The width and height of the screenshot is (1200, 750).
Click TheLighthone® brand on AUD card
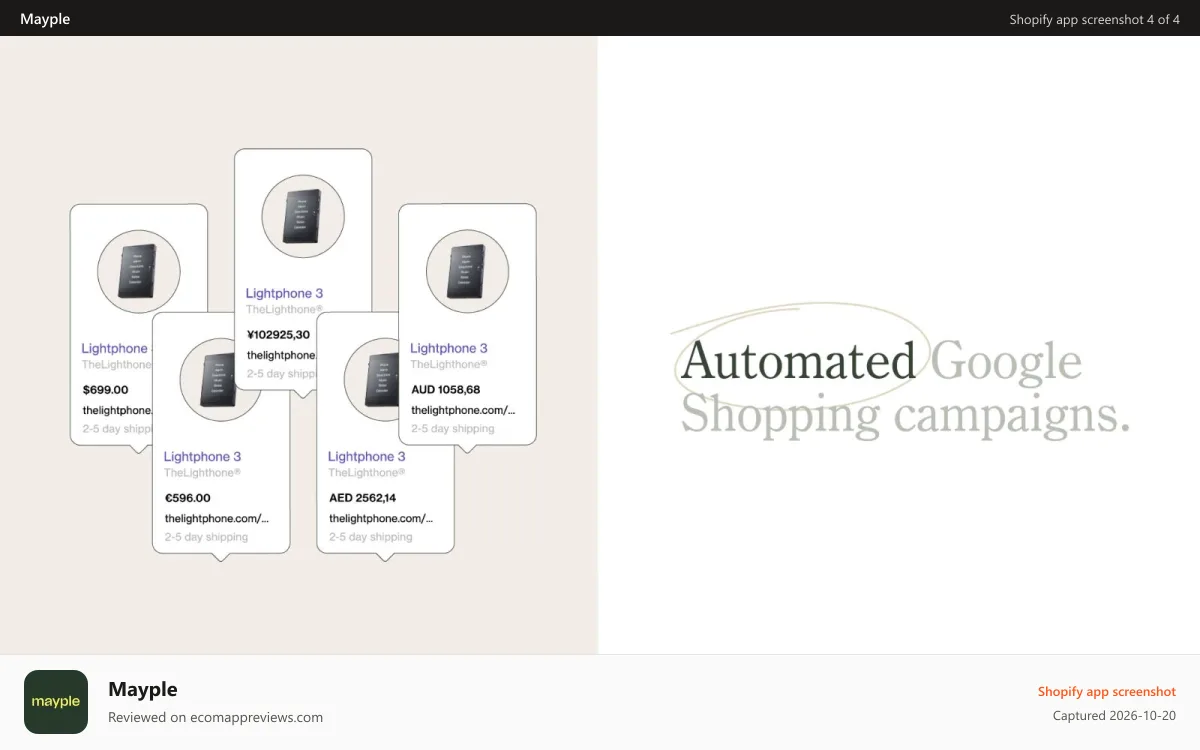(449, 364)
